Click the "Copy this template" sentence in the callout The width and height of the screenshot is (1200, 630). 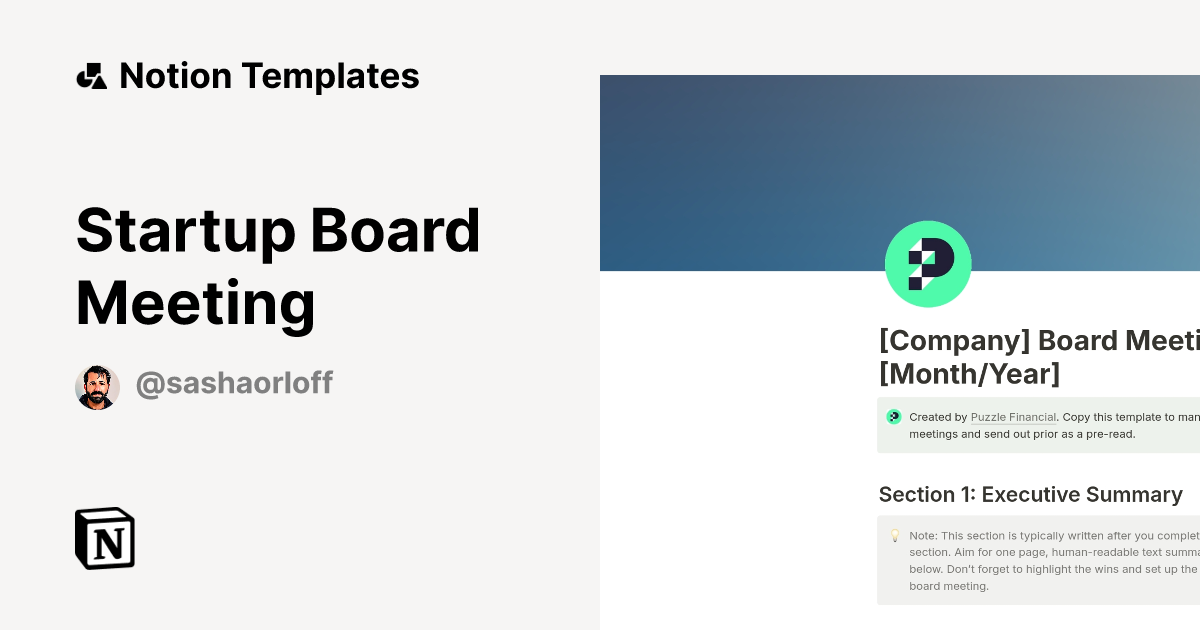coord(1130,417)
